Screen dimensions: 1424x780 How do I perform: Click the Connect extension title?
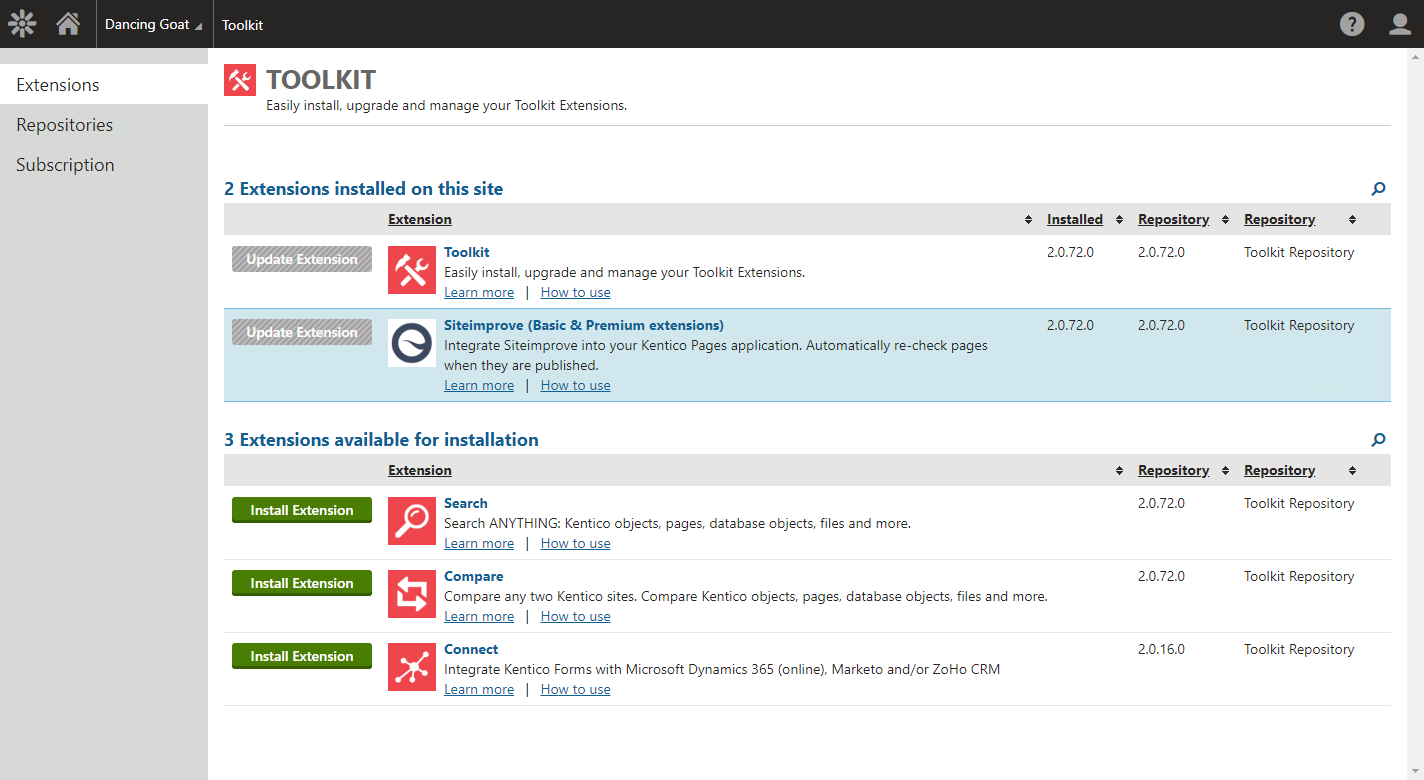(471, 649)
